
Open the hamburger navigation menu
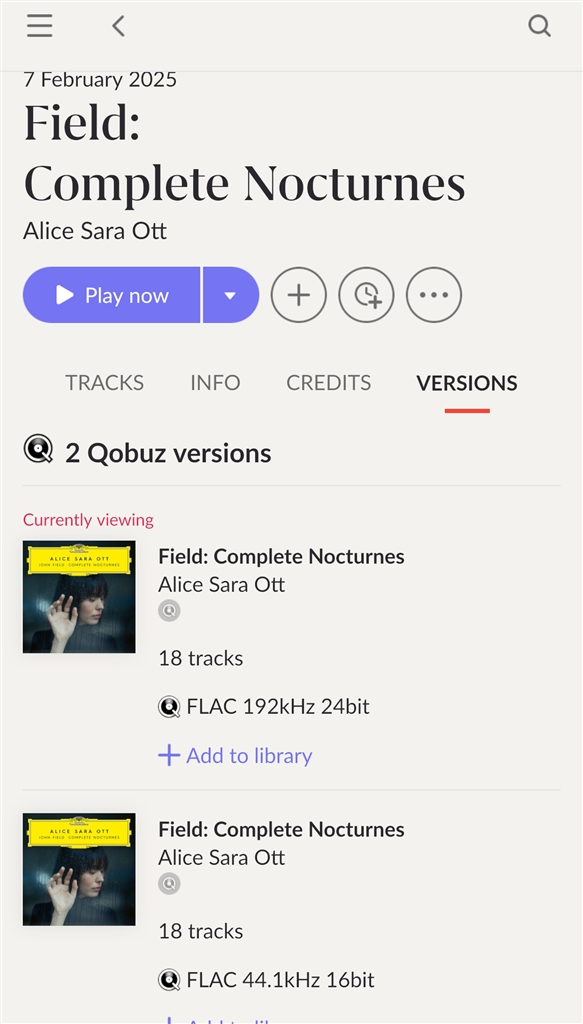[40, 26]
